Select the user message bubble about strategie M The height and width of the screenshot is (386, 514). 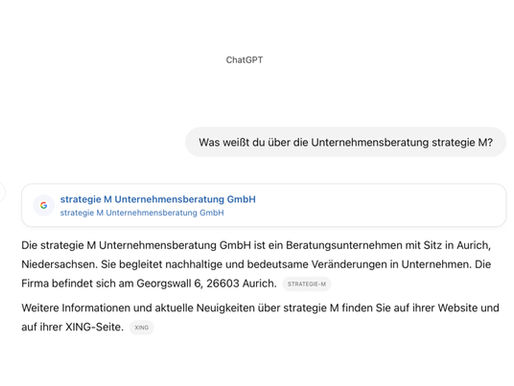(346, 142)
